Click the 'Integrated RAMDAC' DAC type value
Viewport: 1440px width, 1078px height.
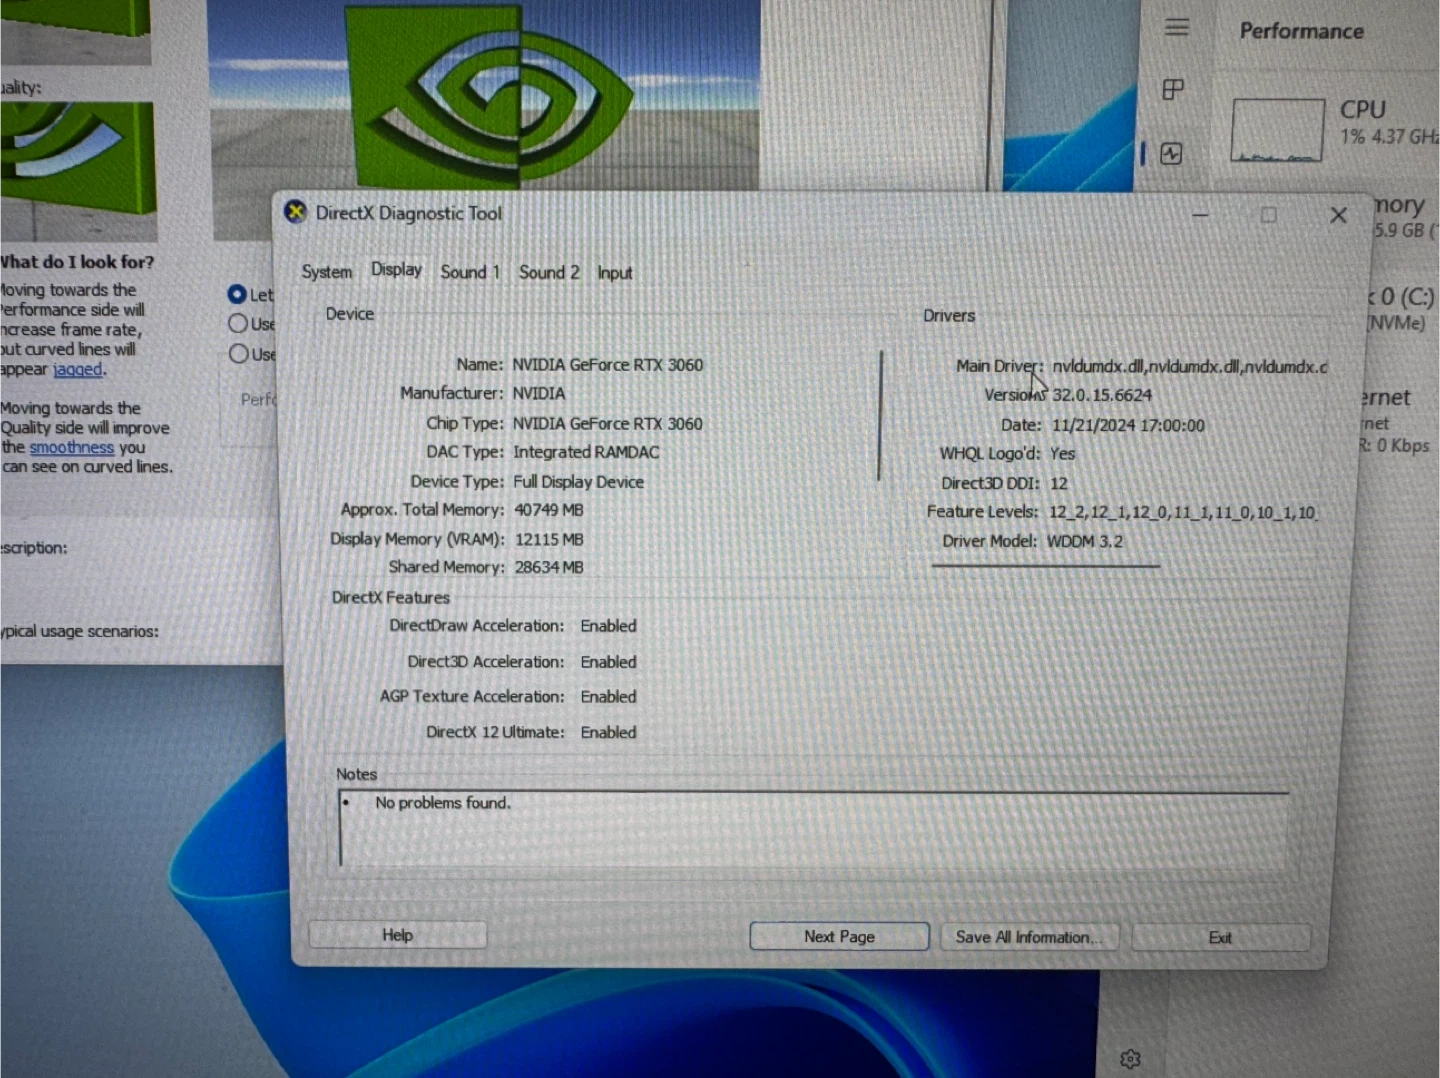pyautogui.click(x=586, y=452)
